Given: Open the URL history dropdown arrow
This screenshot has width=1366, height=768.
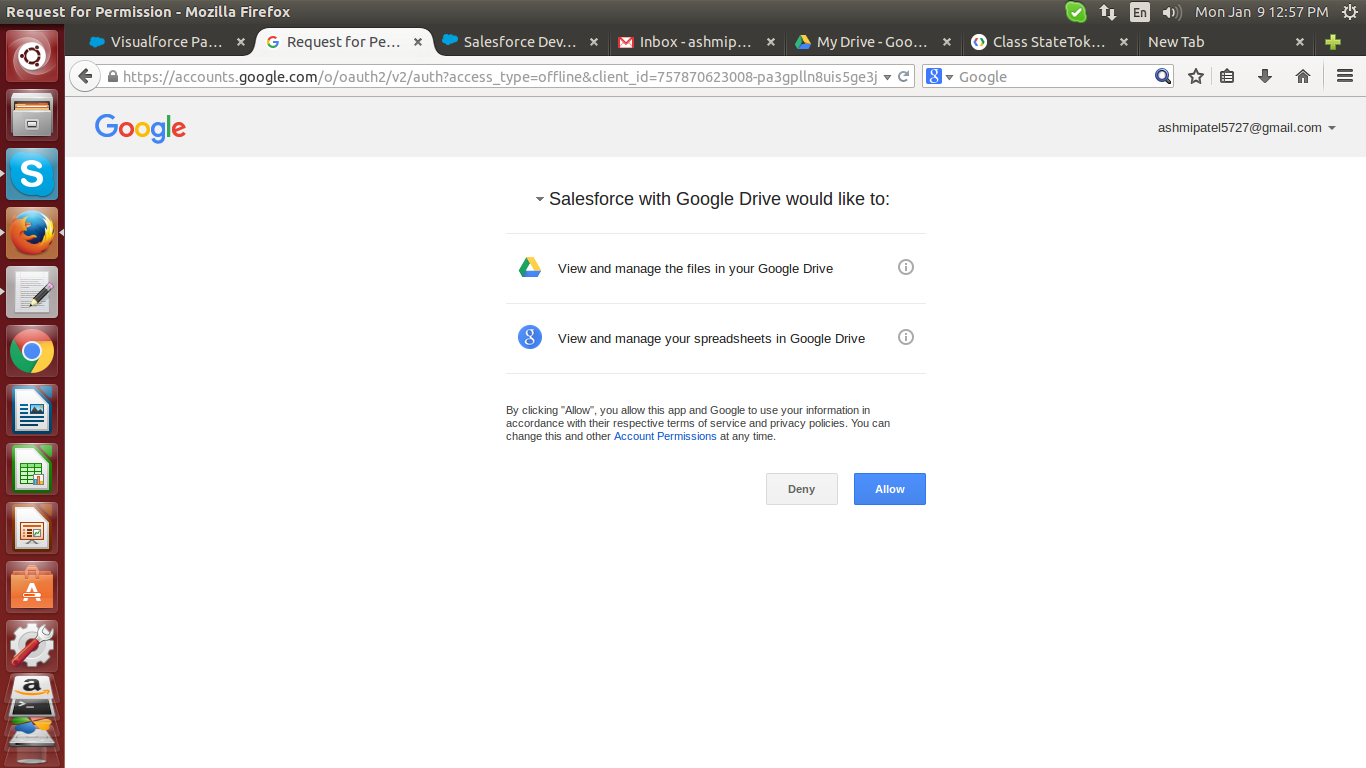Looking at the screenshot, I should 887,77.
